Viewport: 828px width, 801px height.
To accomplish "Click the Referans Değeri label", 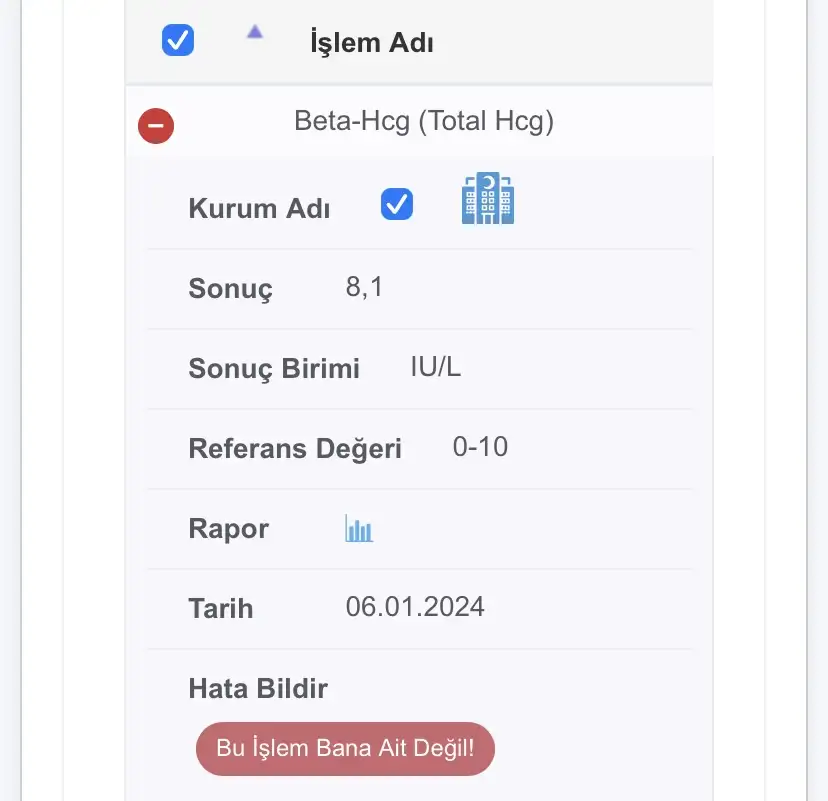I will 295,449.
